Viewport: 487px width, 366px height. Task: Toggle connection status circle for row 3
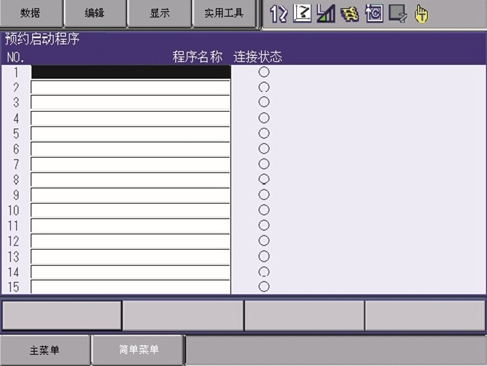pyautogui.click(x=264, y=102)
